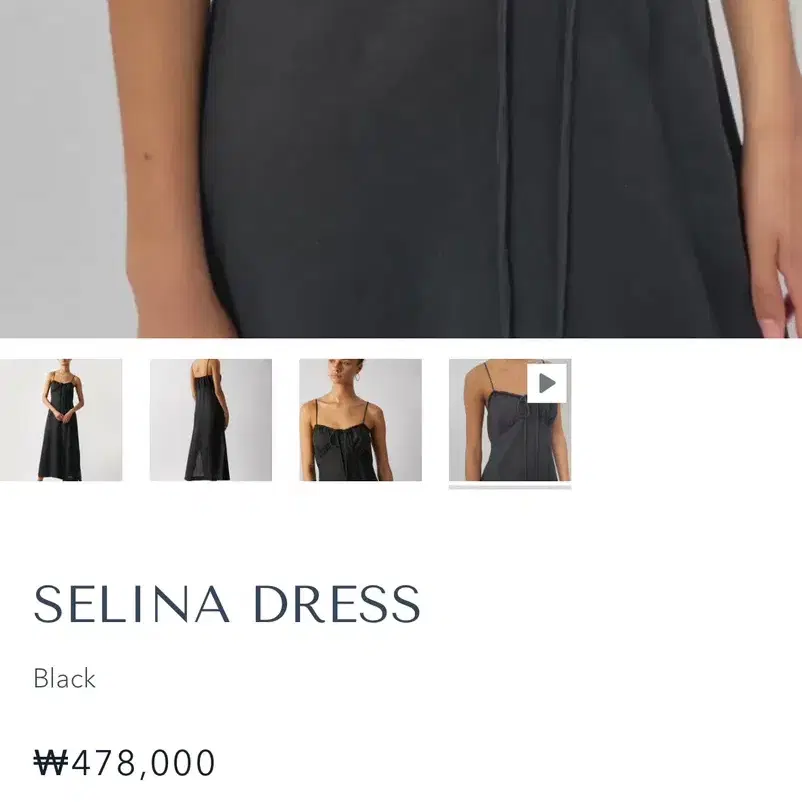Image resolution: width=802 pixels, height=802 pixels.
Task: Click the won currency symbol
Action: pos(51,763)
